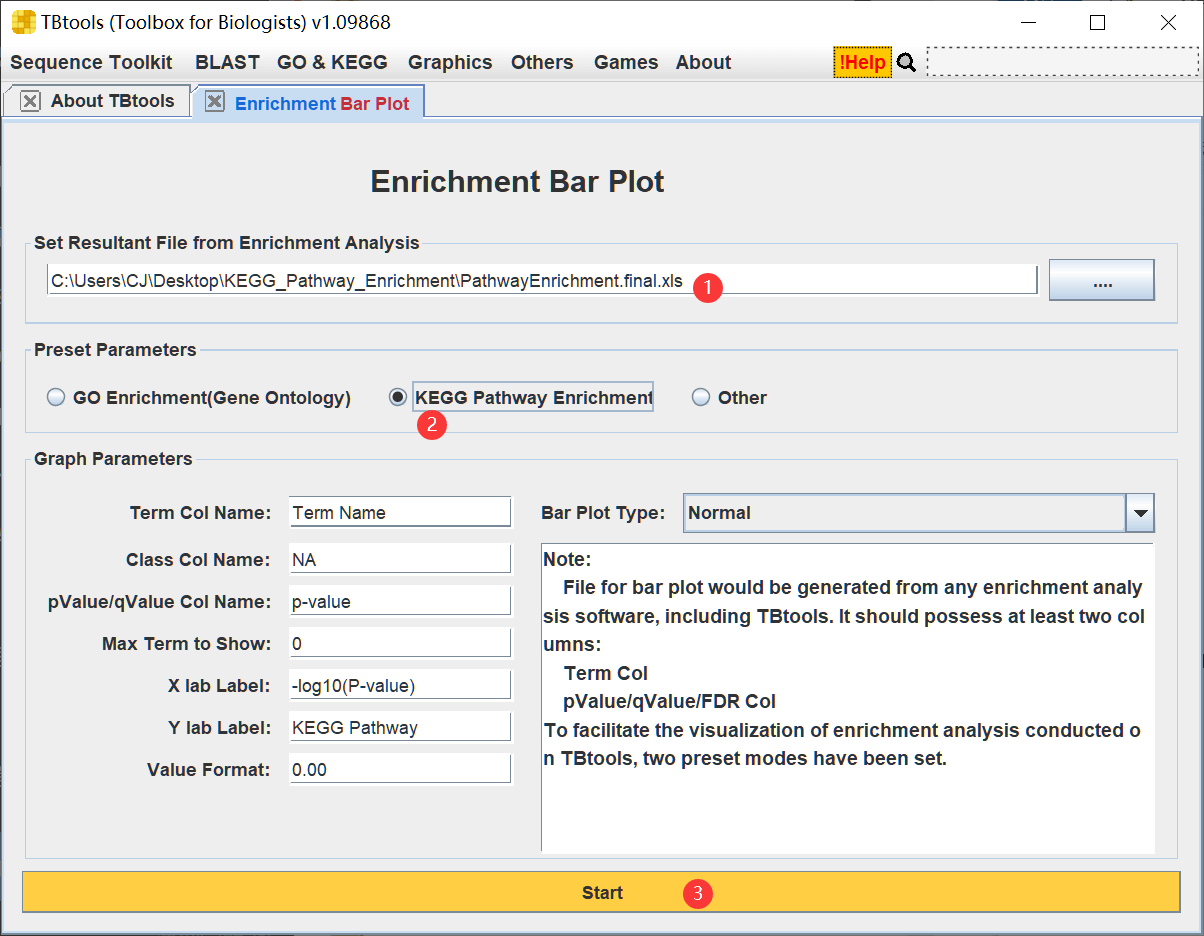Edit the Max Term to Show field

(400, 644)
